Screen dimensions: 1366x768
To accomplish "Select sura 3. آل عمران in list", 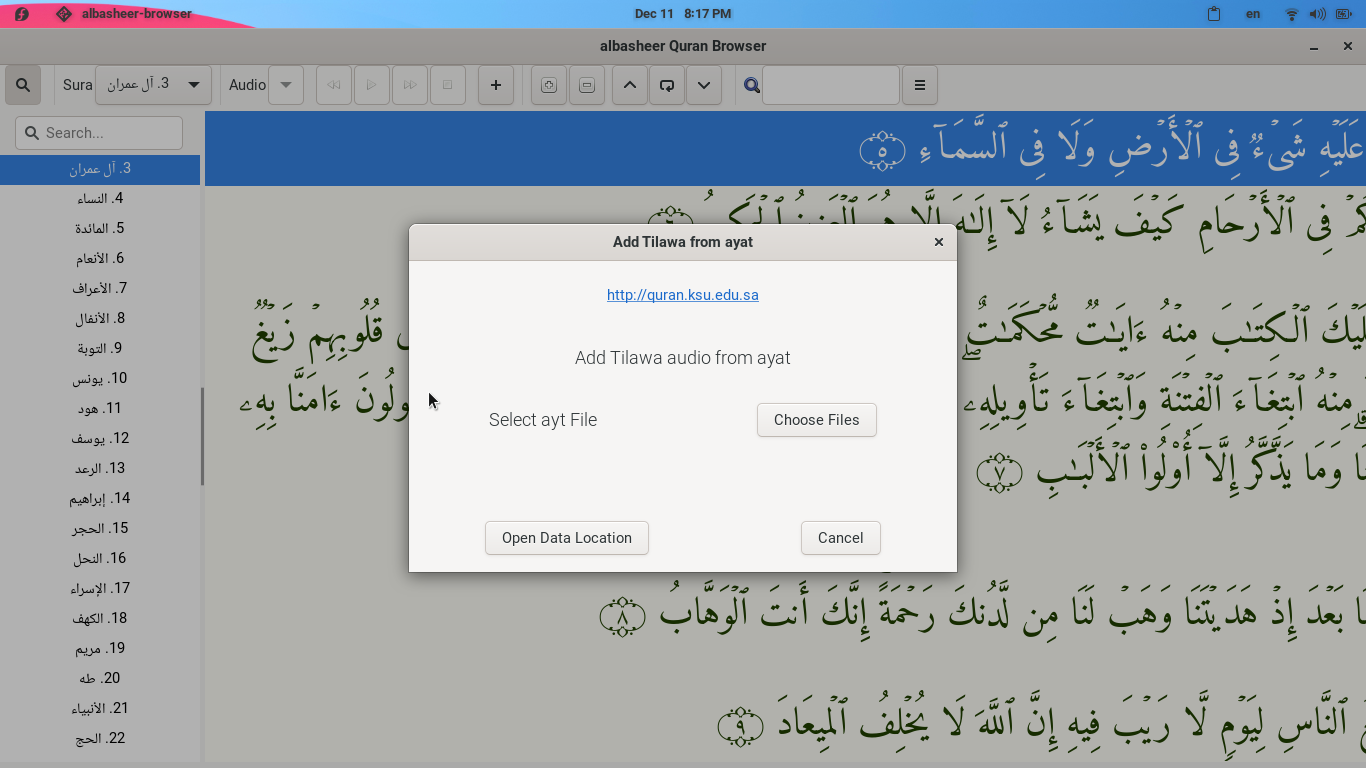I will point(100,169).
